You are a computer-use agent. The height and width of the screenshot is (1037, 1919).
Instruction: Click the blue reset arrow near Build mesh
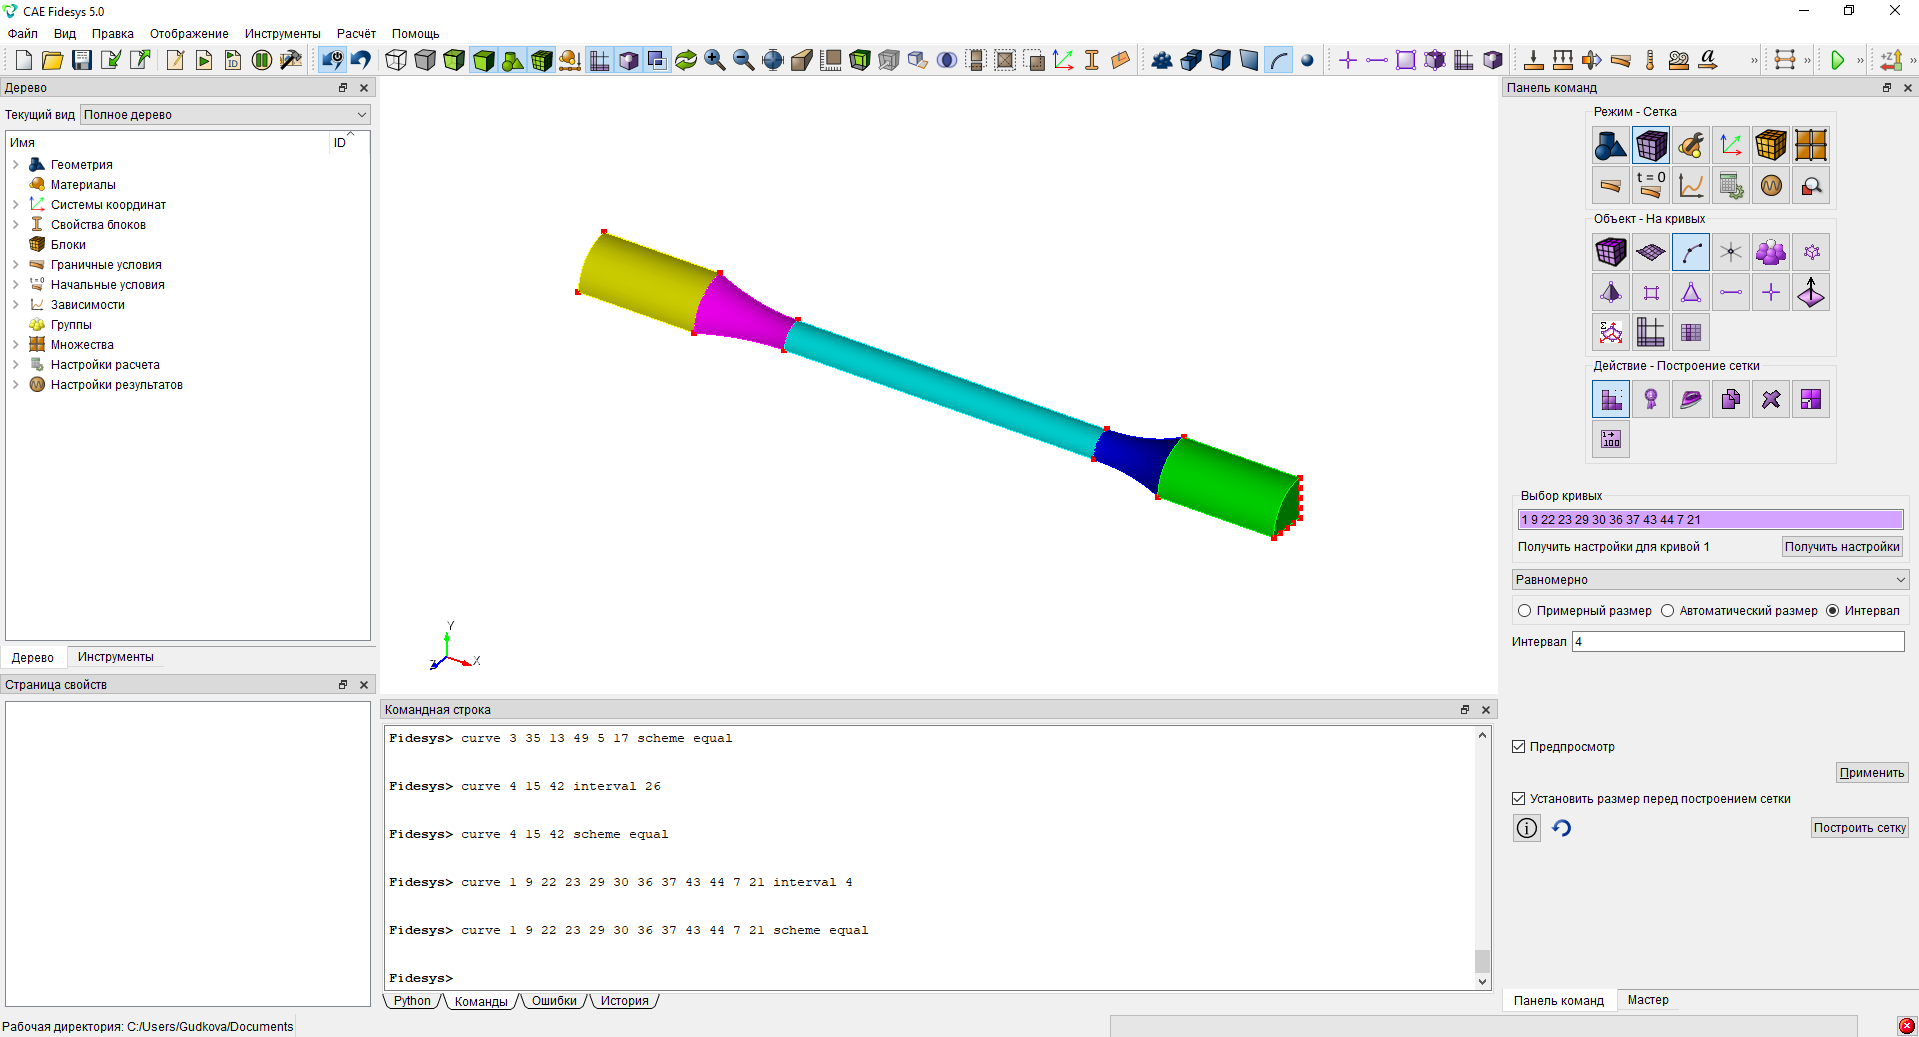[1562, 828]
